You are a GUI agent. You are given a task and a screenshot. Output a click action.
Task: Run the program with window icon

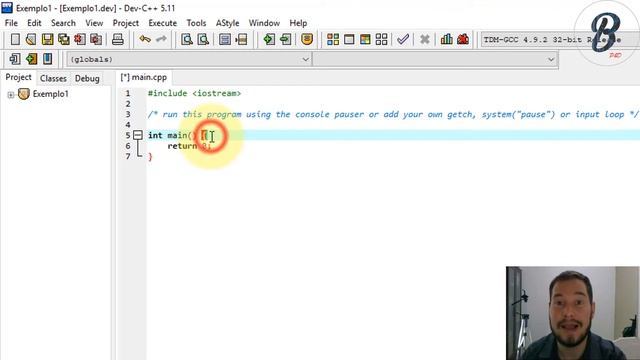pyautogui.click(x=349, y=39)
